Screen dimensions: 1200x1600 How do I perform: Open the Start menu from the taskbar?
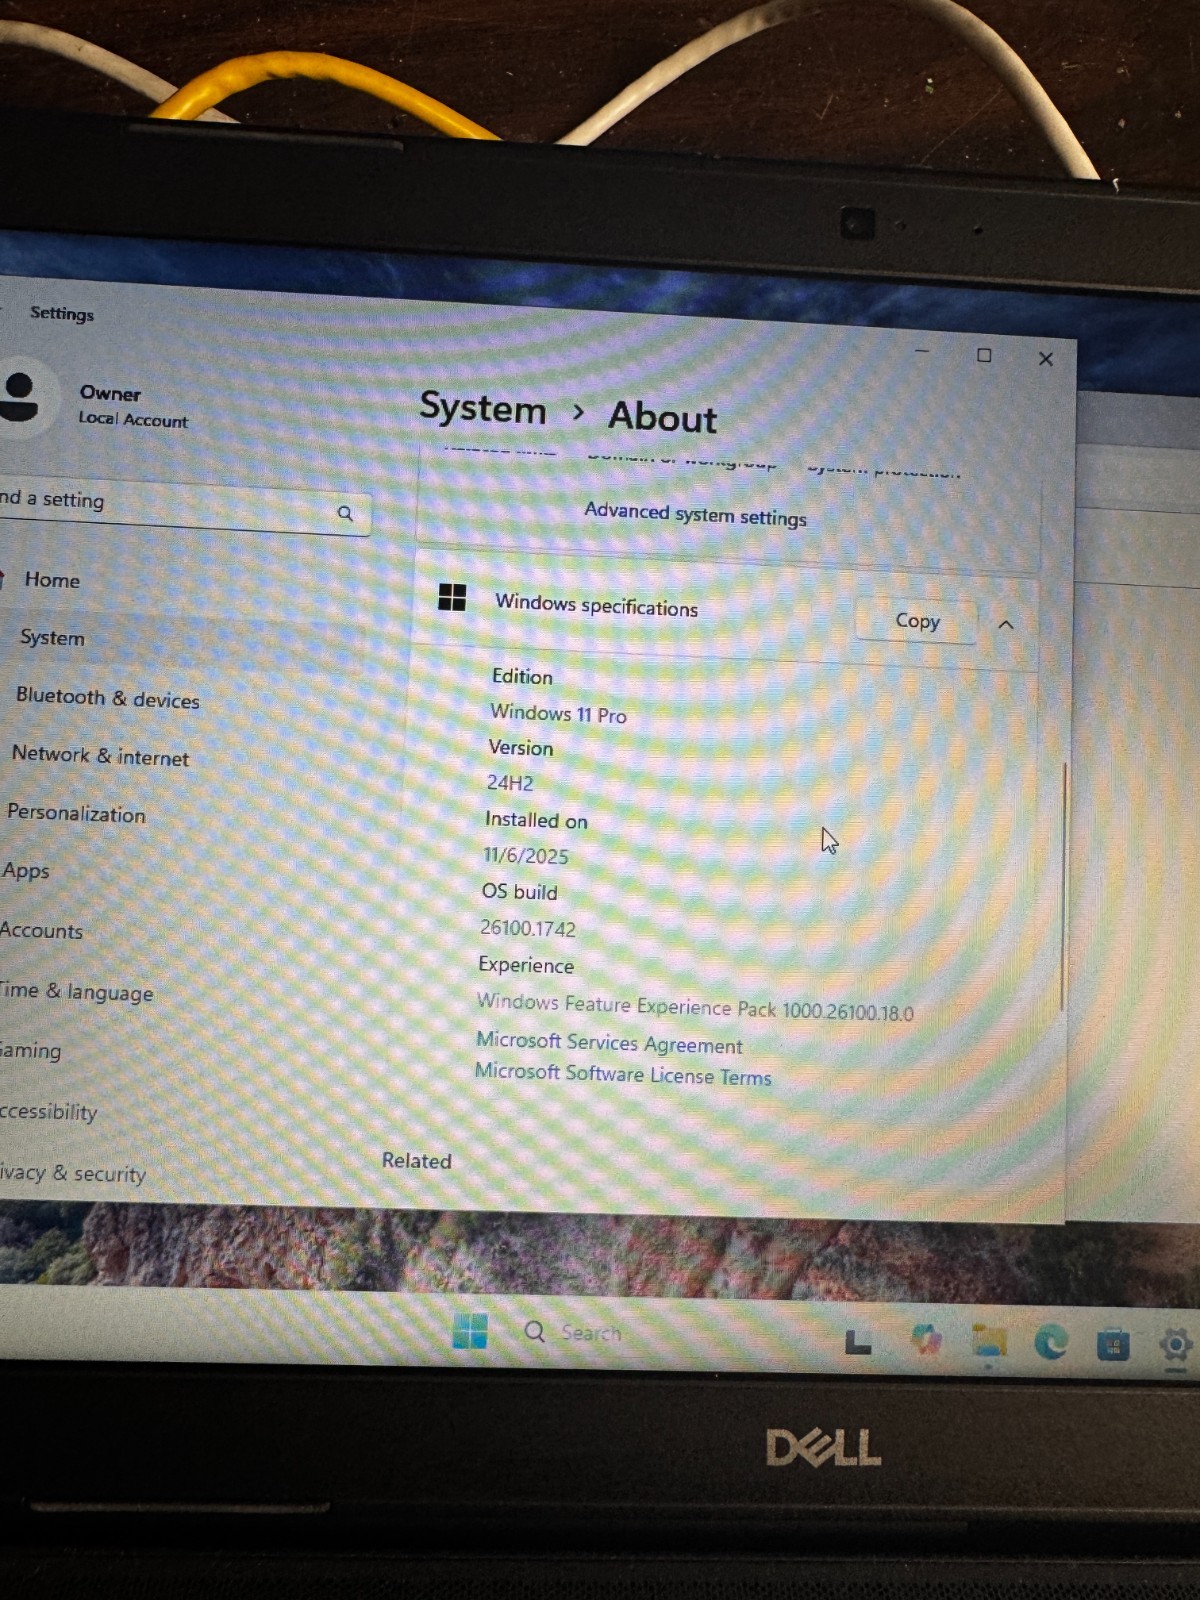pyautogui.click(x=469, y=1331)
